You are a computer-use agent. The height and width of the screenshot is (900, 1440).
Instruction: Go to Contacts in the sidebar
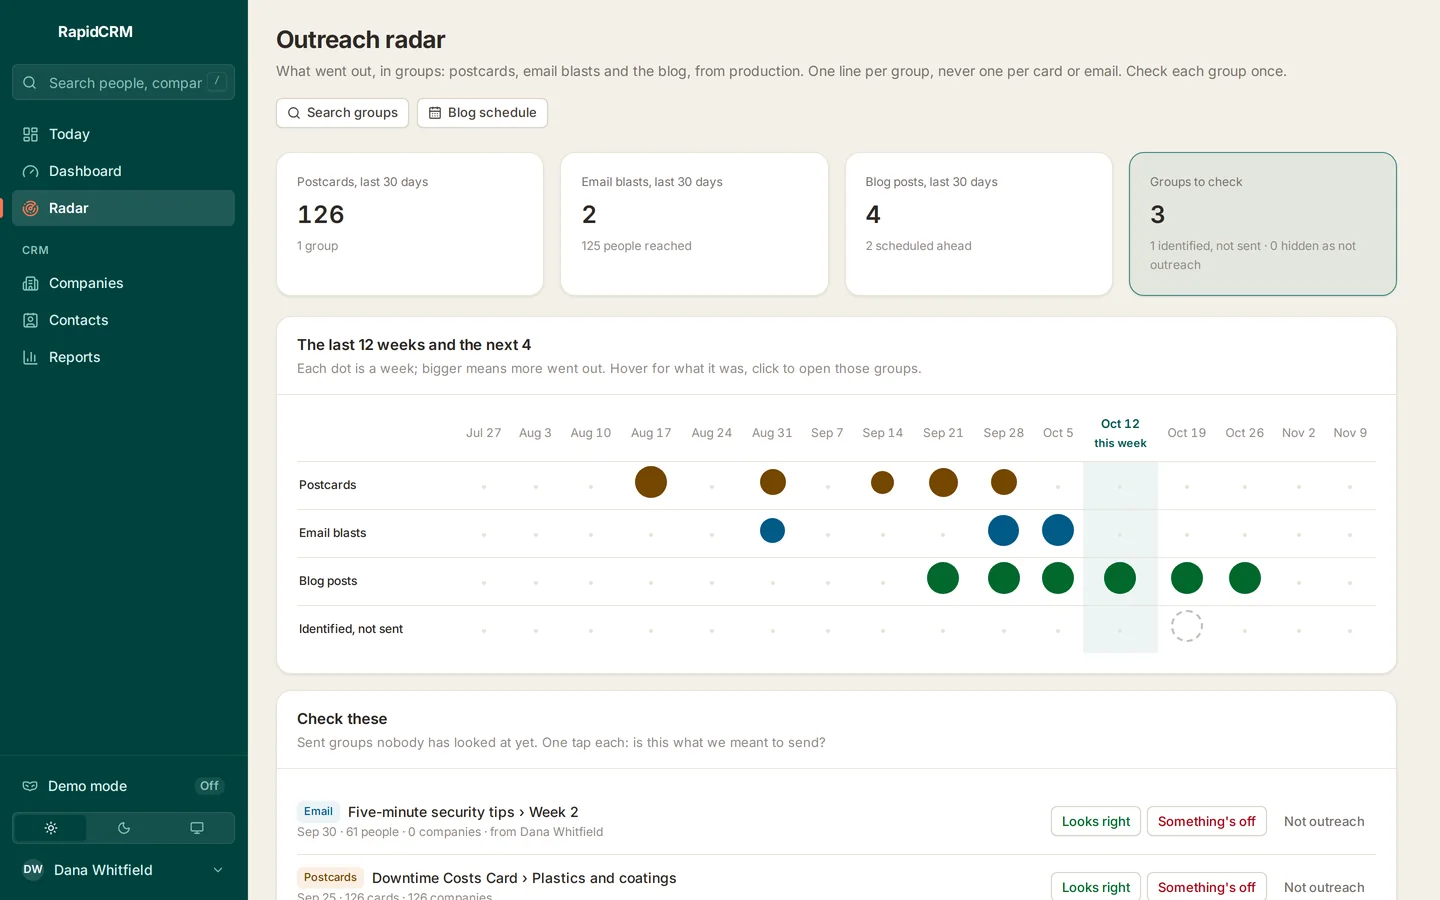[123, 320]
